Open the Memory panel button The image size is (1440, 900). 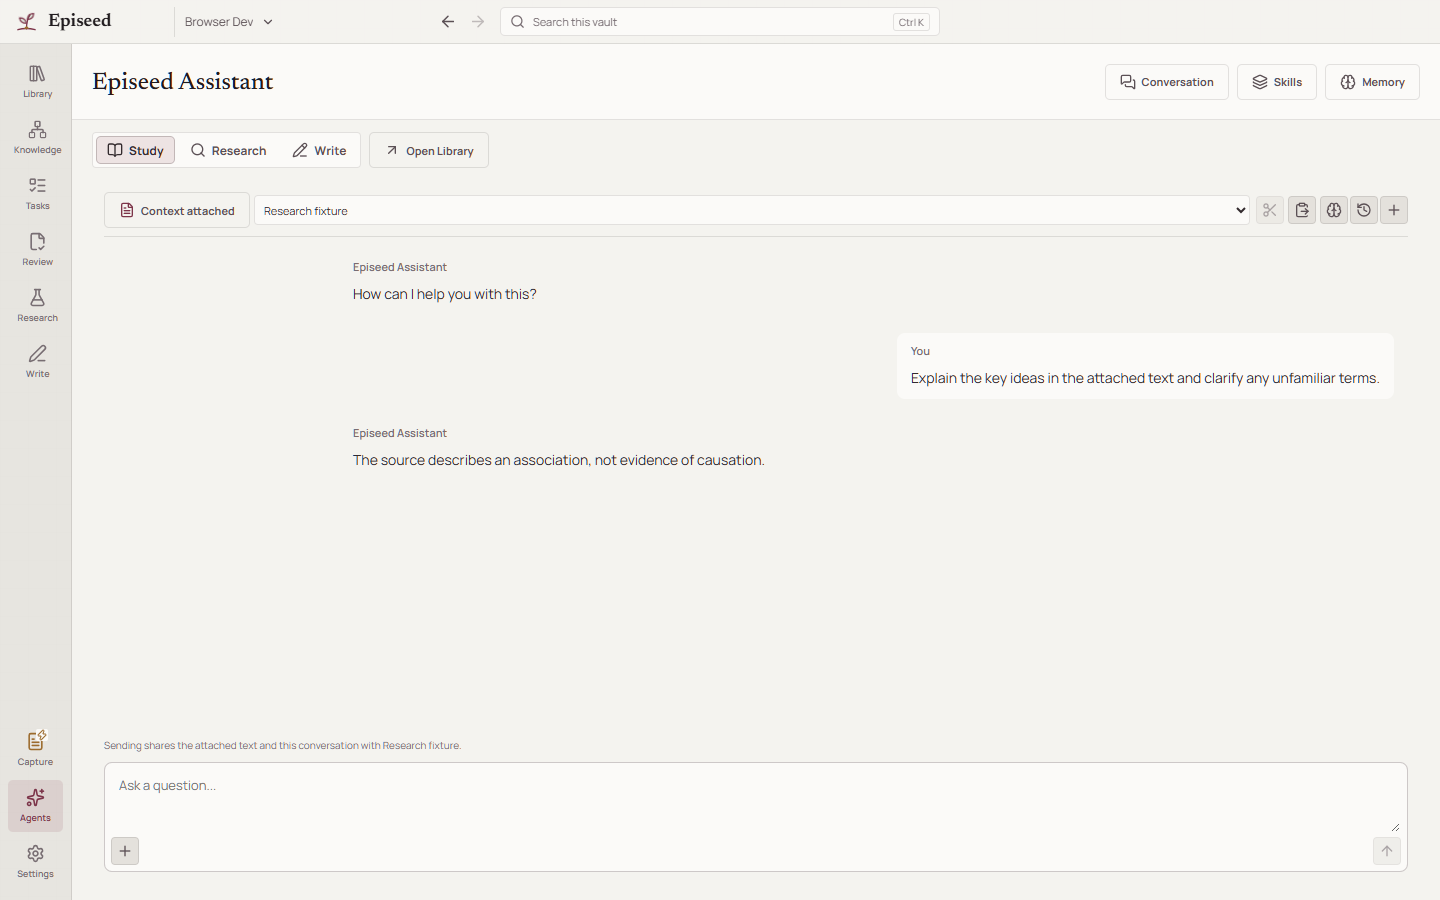(1372, 82)
